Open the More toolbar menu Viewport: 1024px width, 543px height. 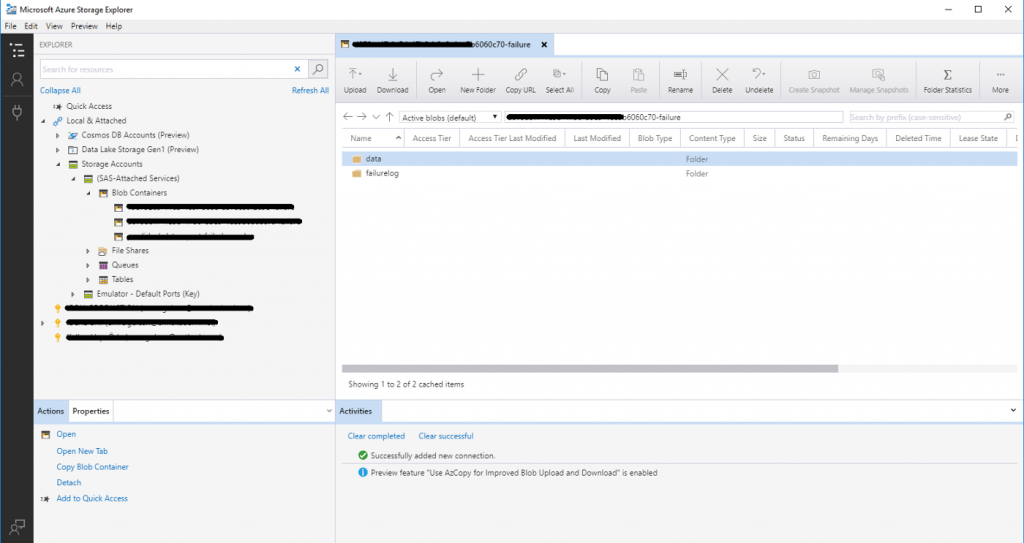click(x=1000, y=80)
